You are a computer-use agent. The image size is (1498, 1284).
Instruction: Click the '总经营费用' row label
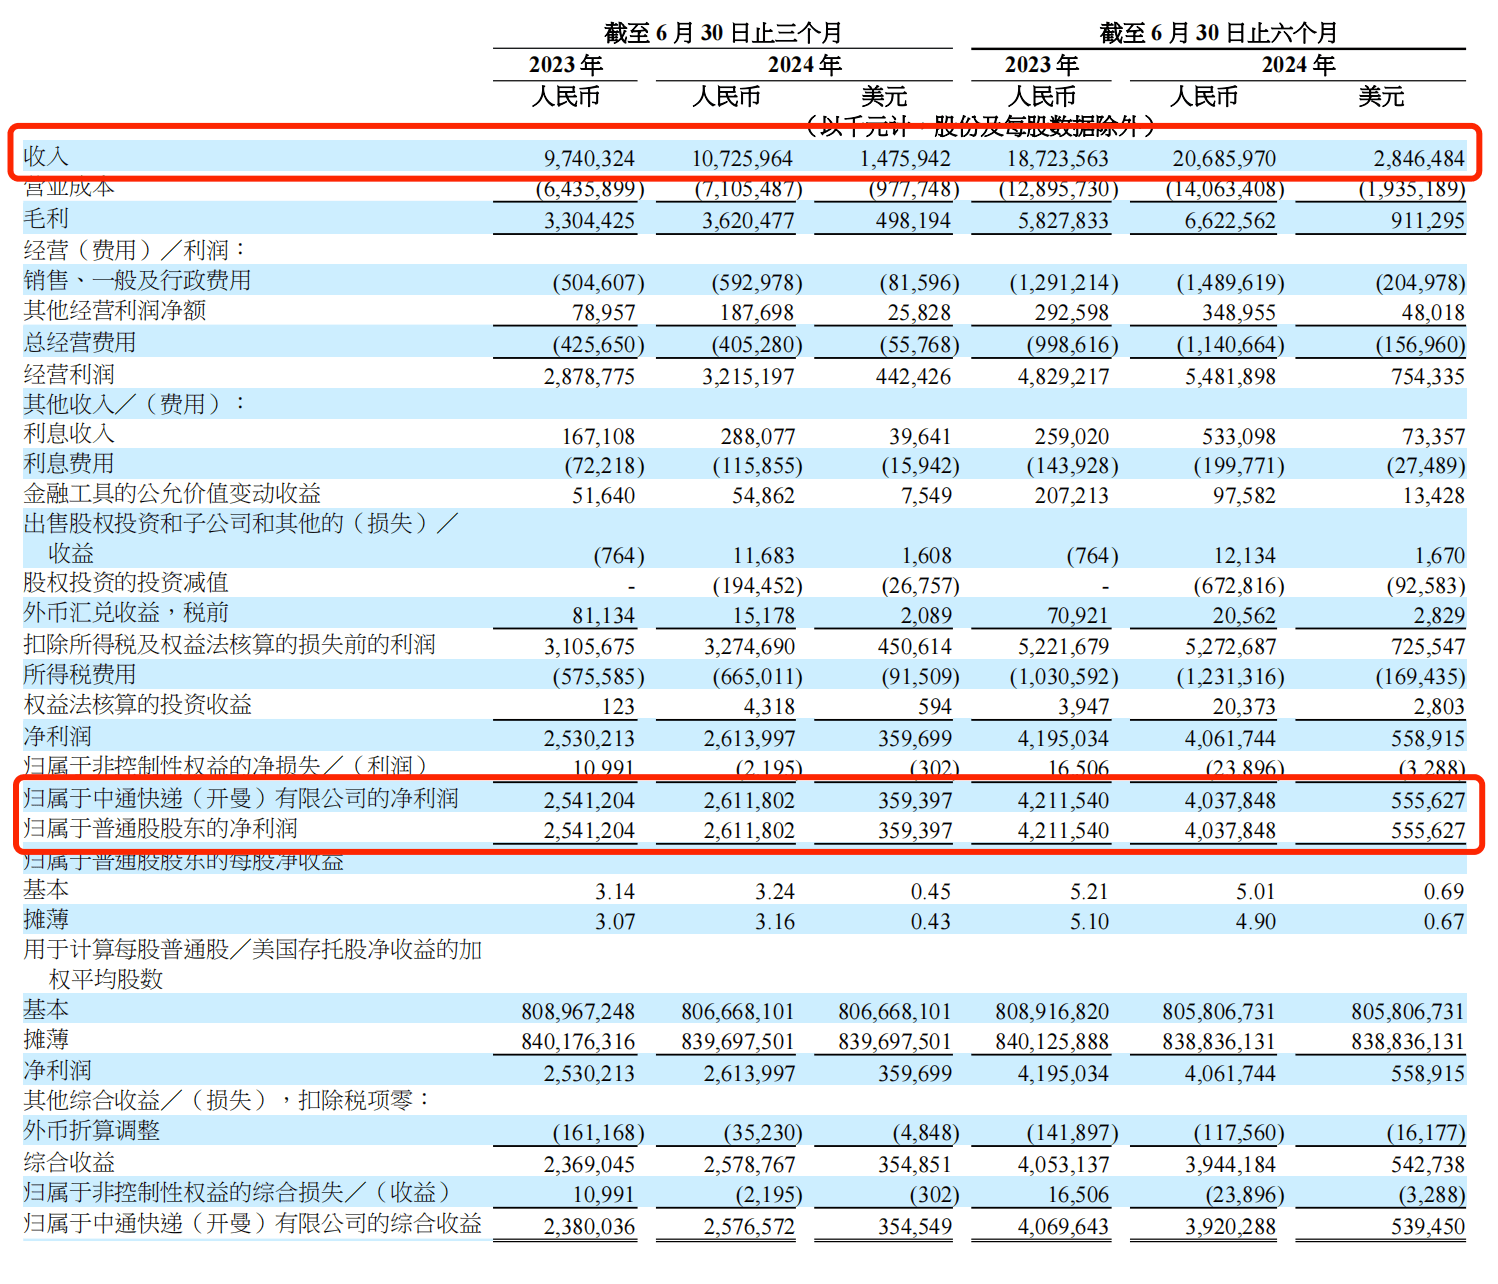click(80, 343)
